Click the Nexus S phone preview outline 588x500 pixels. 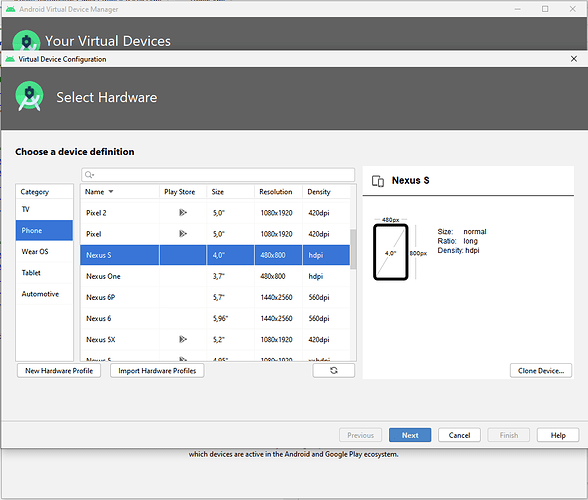pos(390,252)
